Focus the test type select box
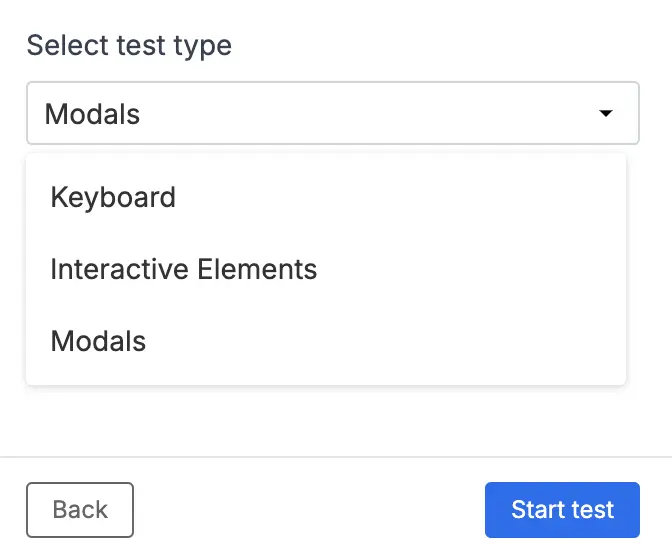 [x=332, y=114]
